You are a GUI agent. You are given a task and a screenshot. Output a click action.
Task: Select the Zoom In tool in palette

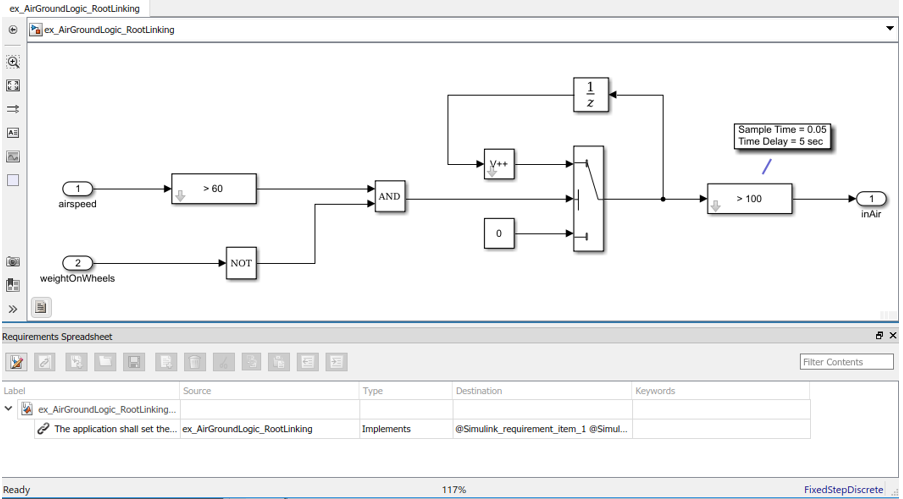(13, 62)
